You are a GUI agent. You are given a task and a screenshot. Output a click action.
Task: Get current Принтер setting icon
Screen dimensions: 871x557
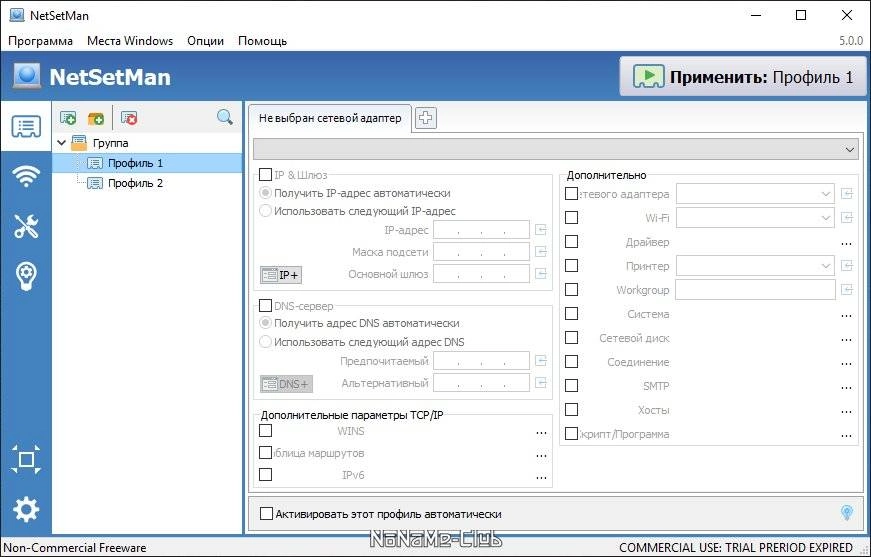pyautogui.click(x=847, y=265)
